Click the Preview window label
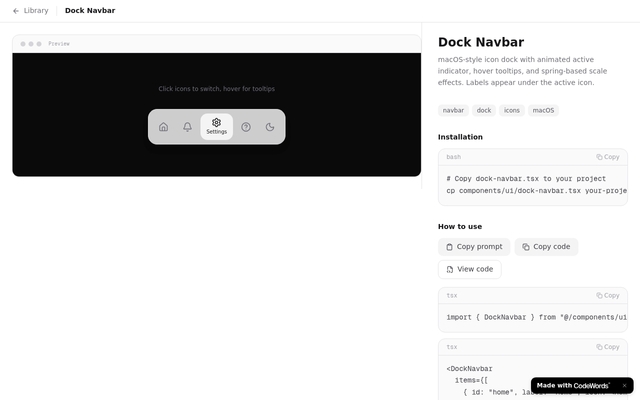Screen dimensions: 640x400 click(x=59, y=44)
